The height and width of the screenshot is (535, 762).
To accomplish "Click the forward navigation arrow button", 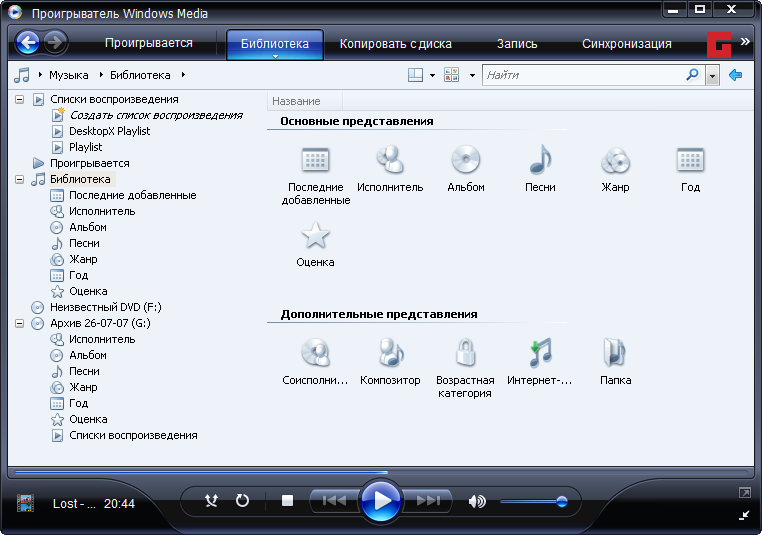I will coord(55,43).
